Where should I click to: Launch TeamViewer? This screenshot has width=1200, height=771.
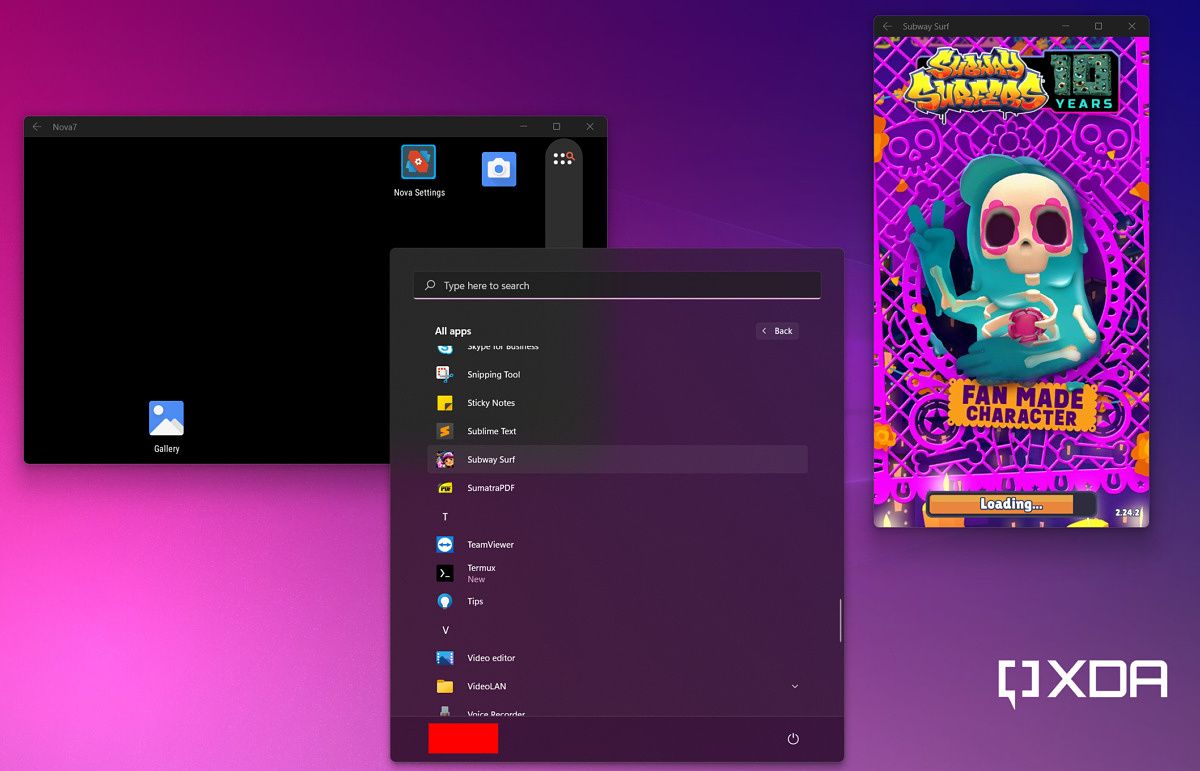(489, 544)
